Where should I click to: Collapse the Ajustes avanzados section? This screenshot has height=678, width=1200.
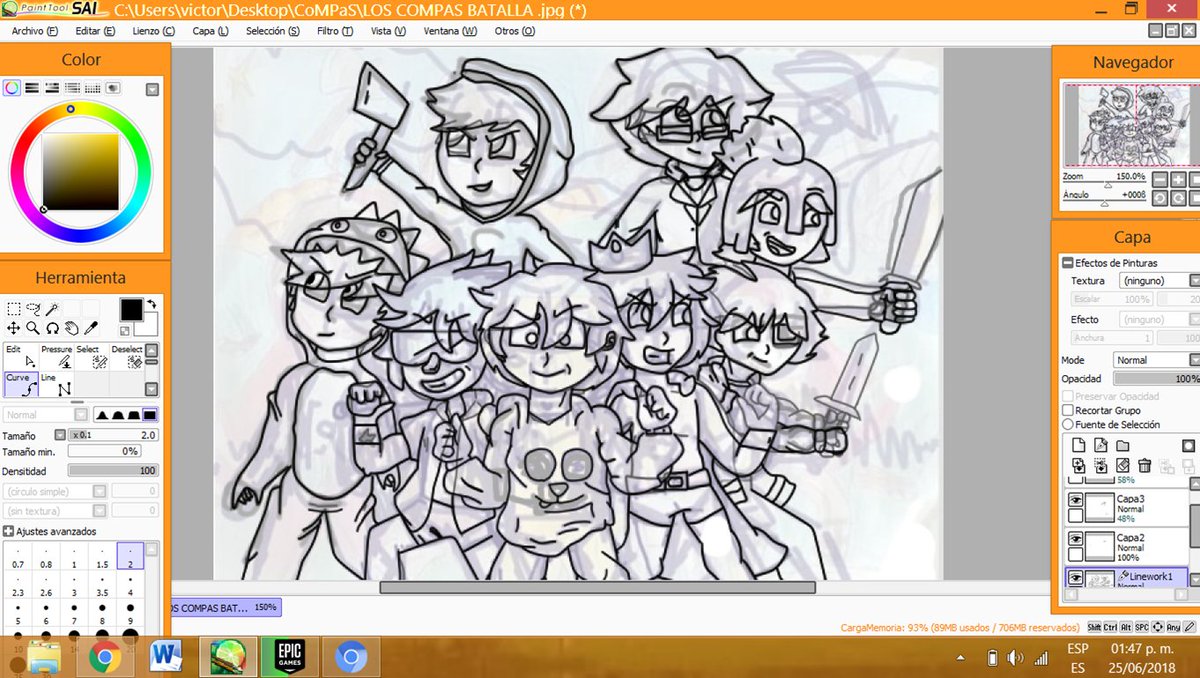tap(10, 531)
